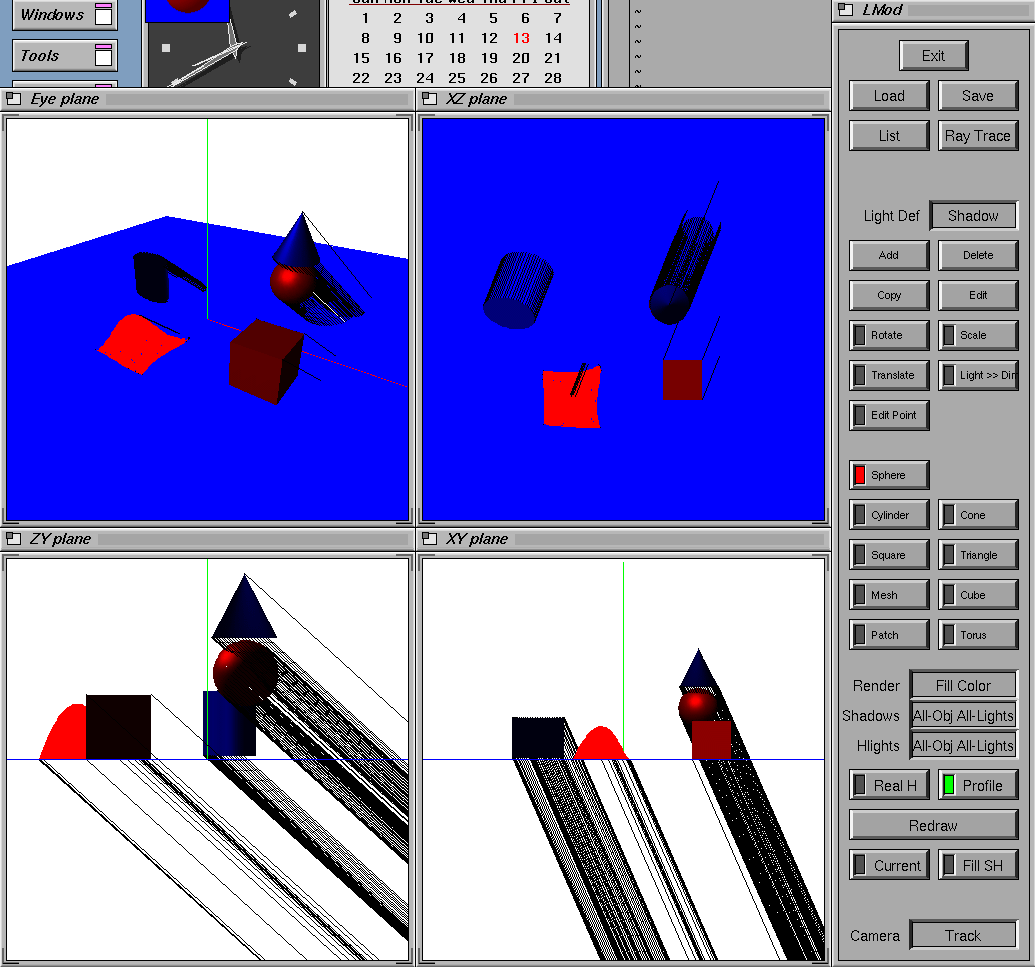The width and height of the screenshot is (1035, 967).
Task: Open the Windows desktop menu
Action: tap(65, 15)
